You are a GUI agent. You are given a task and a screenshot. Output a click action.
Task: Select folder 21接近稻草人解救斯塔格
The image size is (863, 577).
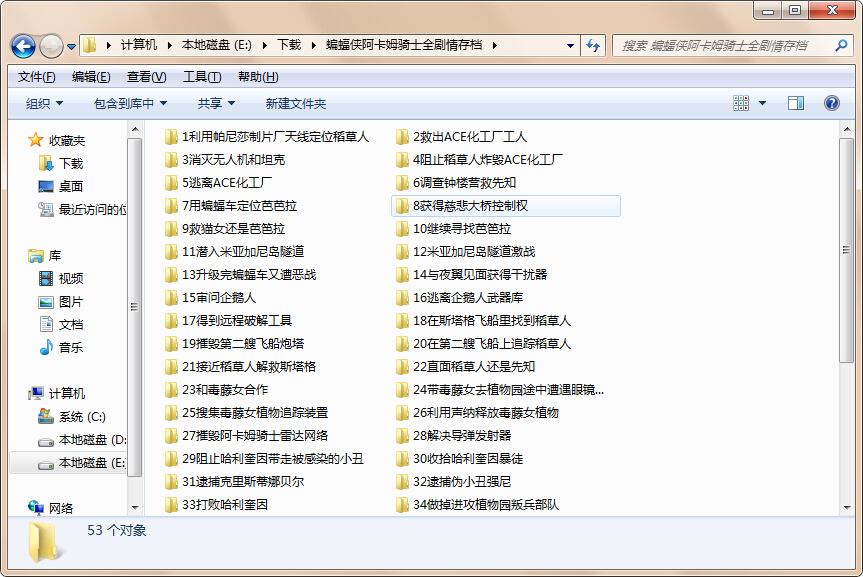point(241,367)
